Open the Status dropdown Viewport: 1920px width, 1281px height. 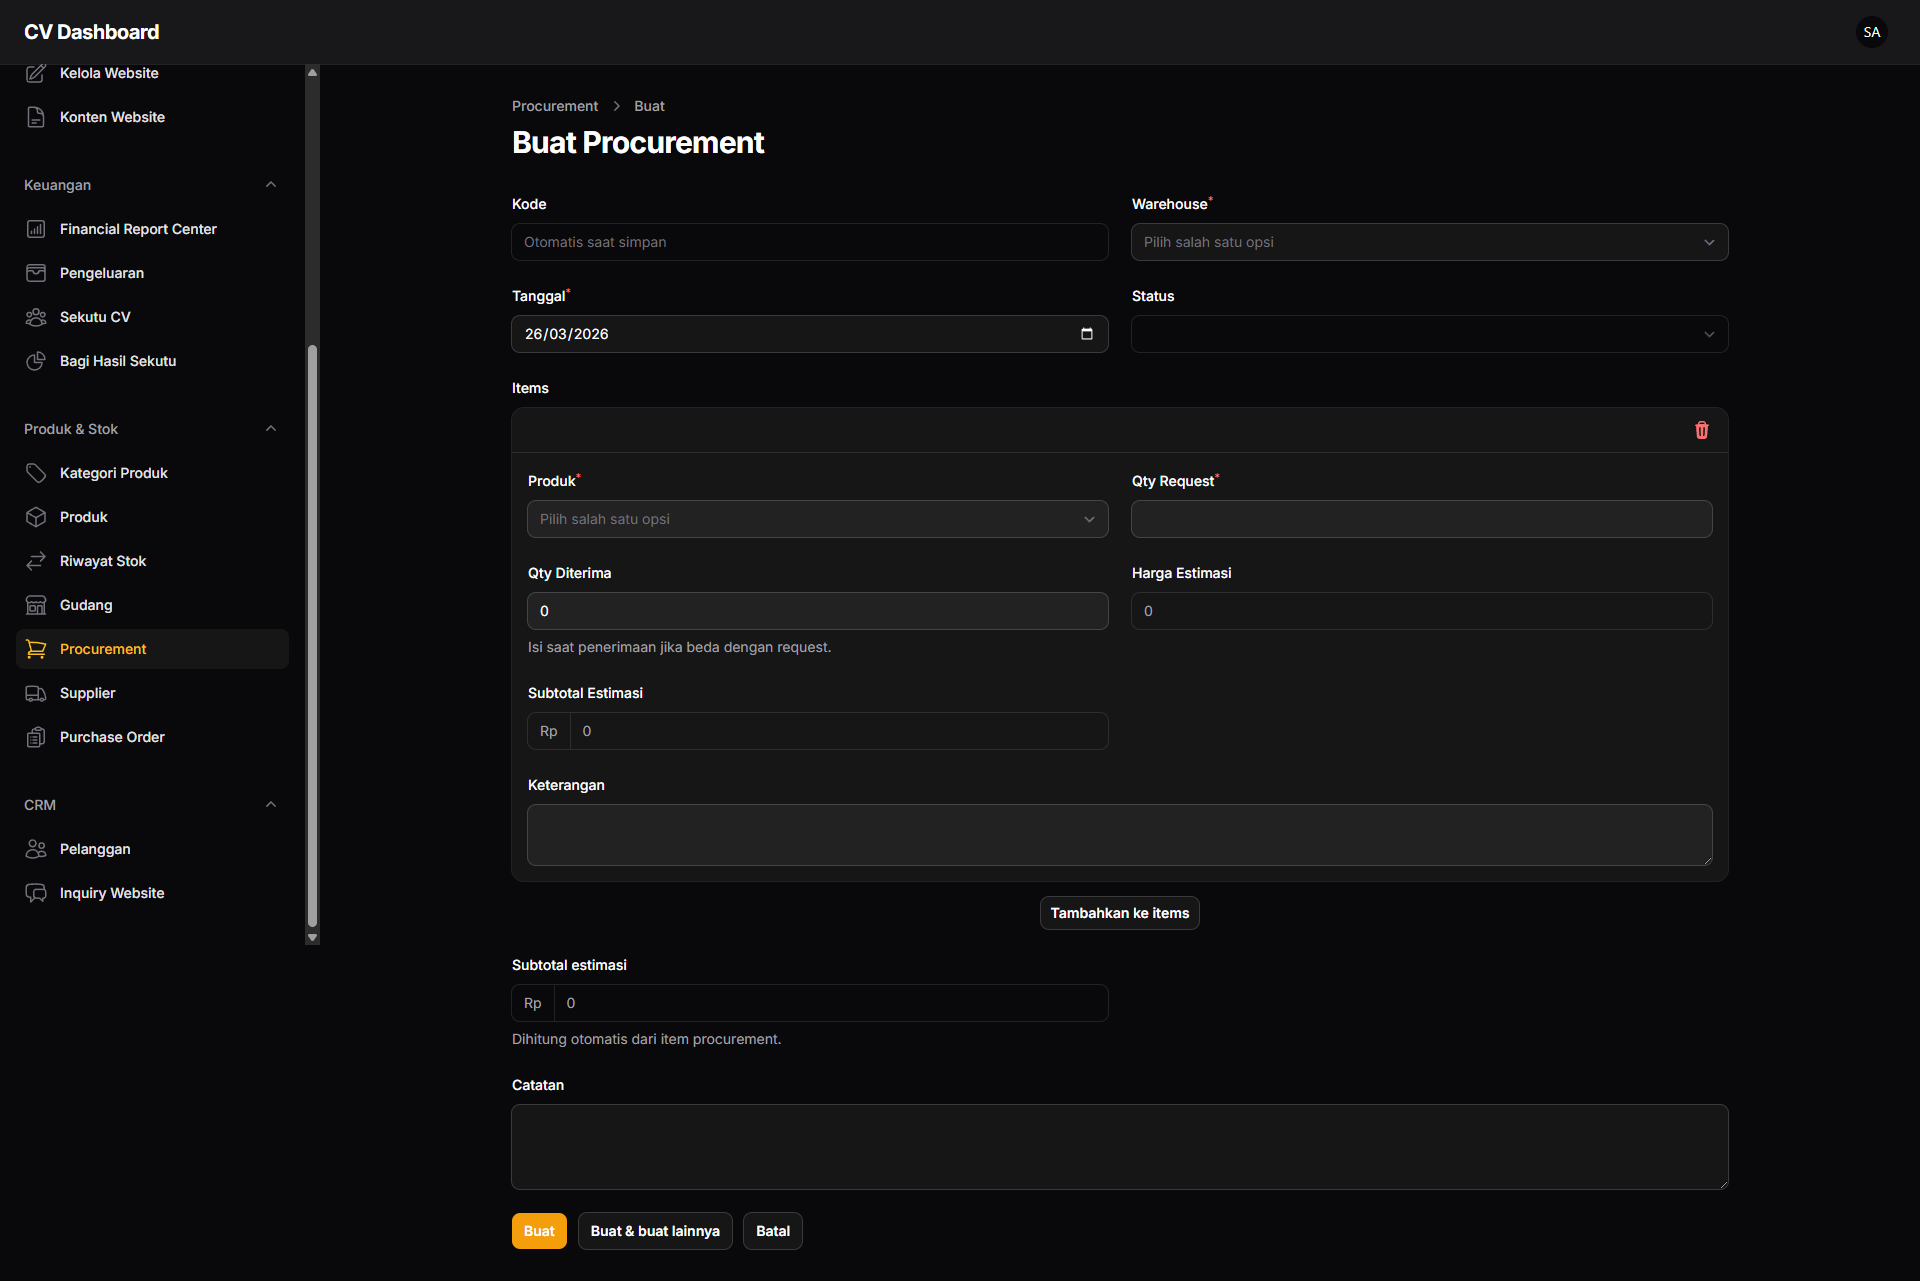(x=1429, y=334)
